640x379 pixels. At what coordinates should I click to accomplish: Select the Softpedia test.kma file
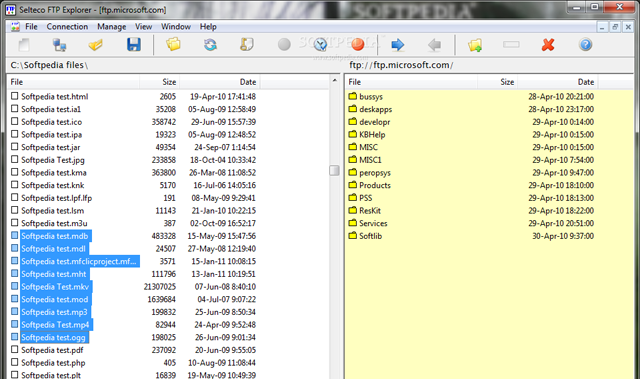coord(53,173)
